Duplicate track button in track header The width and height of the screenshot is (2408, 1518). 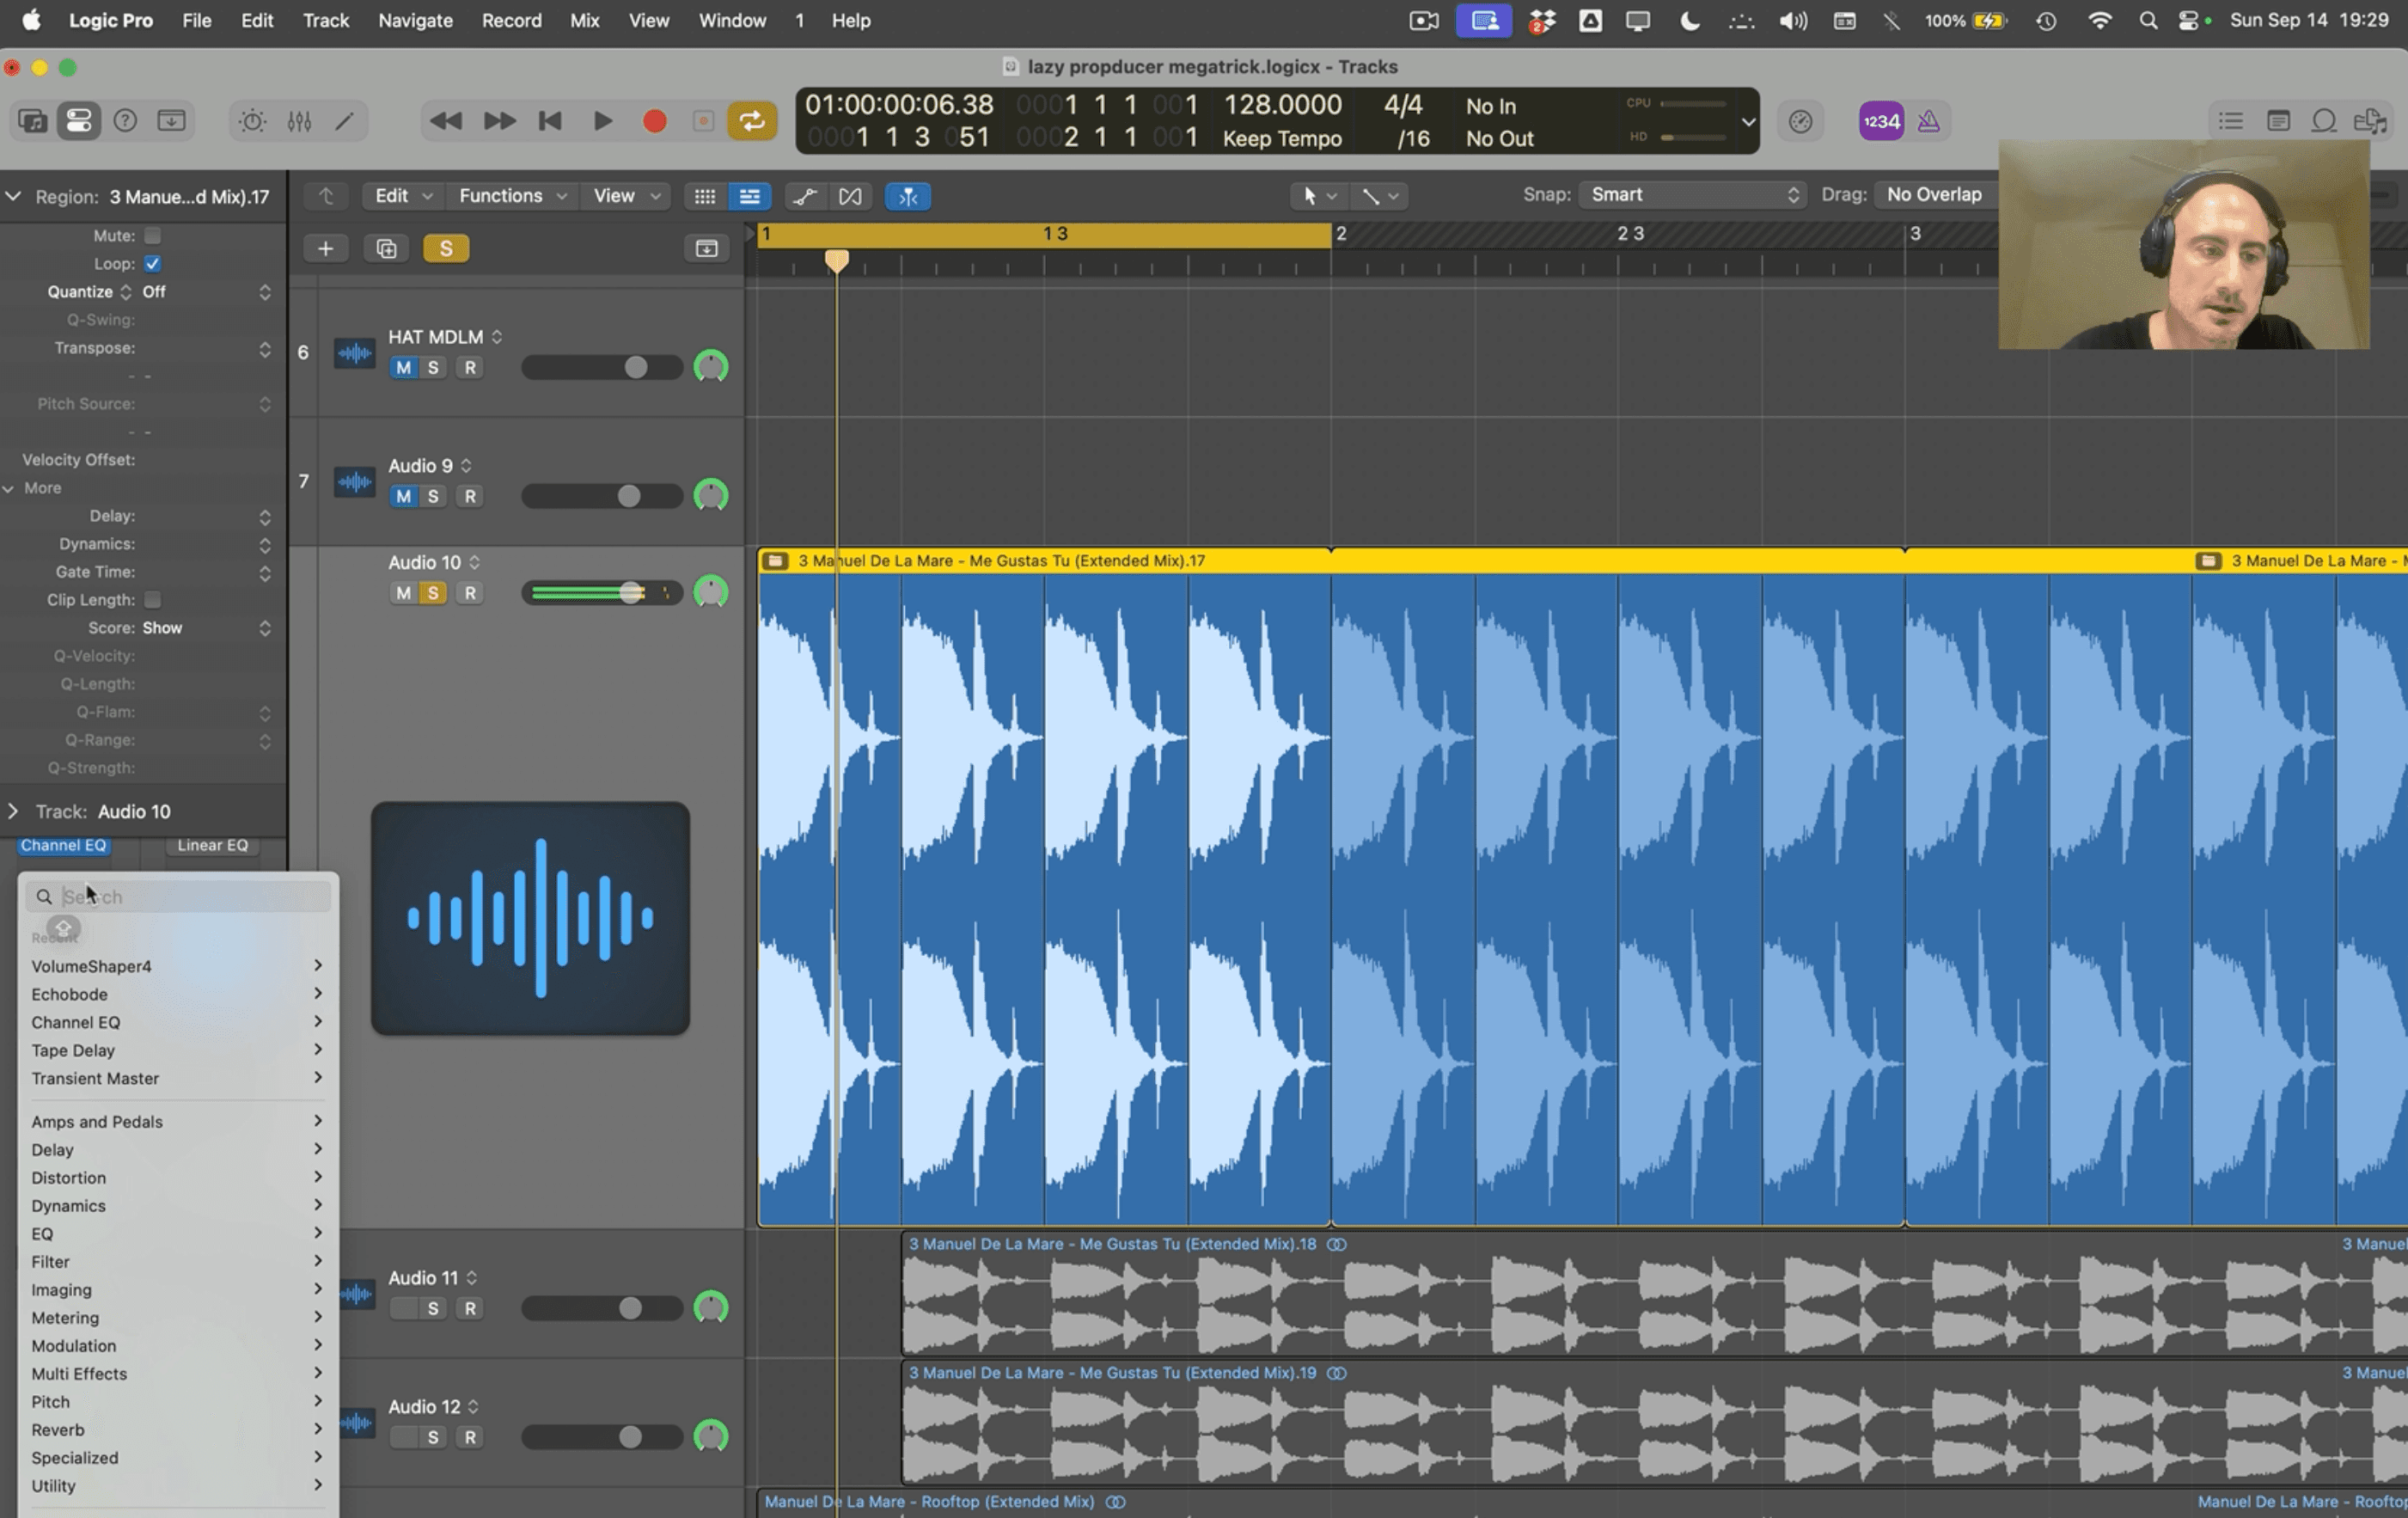[386, 248]
